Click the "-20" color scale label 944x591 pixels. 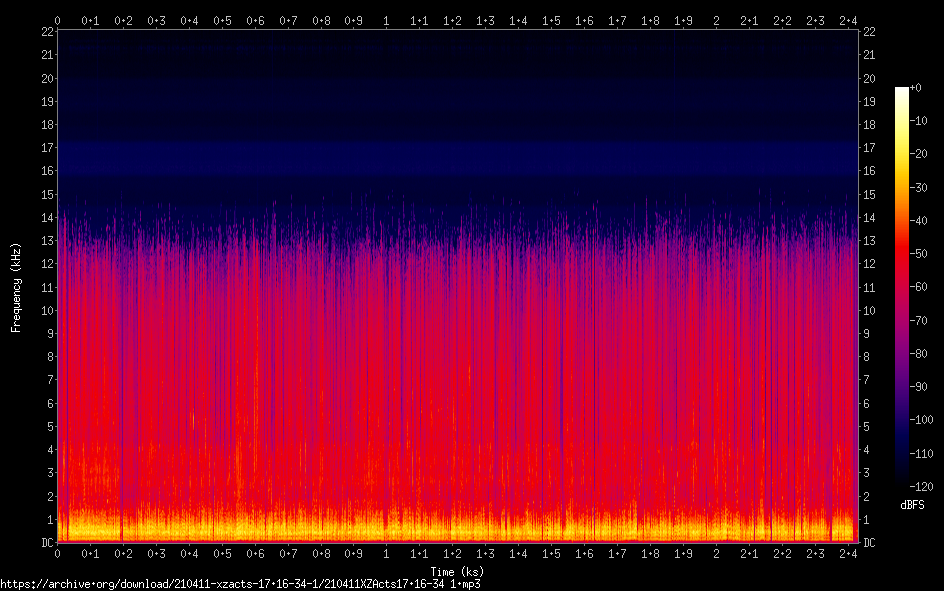918,154
